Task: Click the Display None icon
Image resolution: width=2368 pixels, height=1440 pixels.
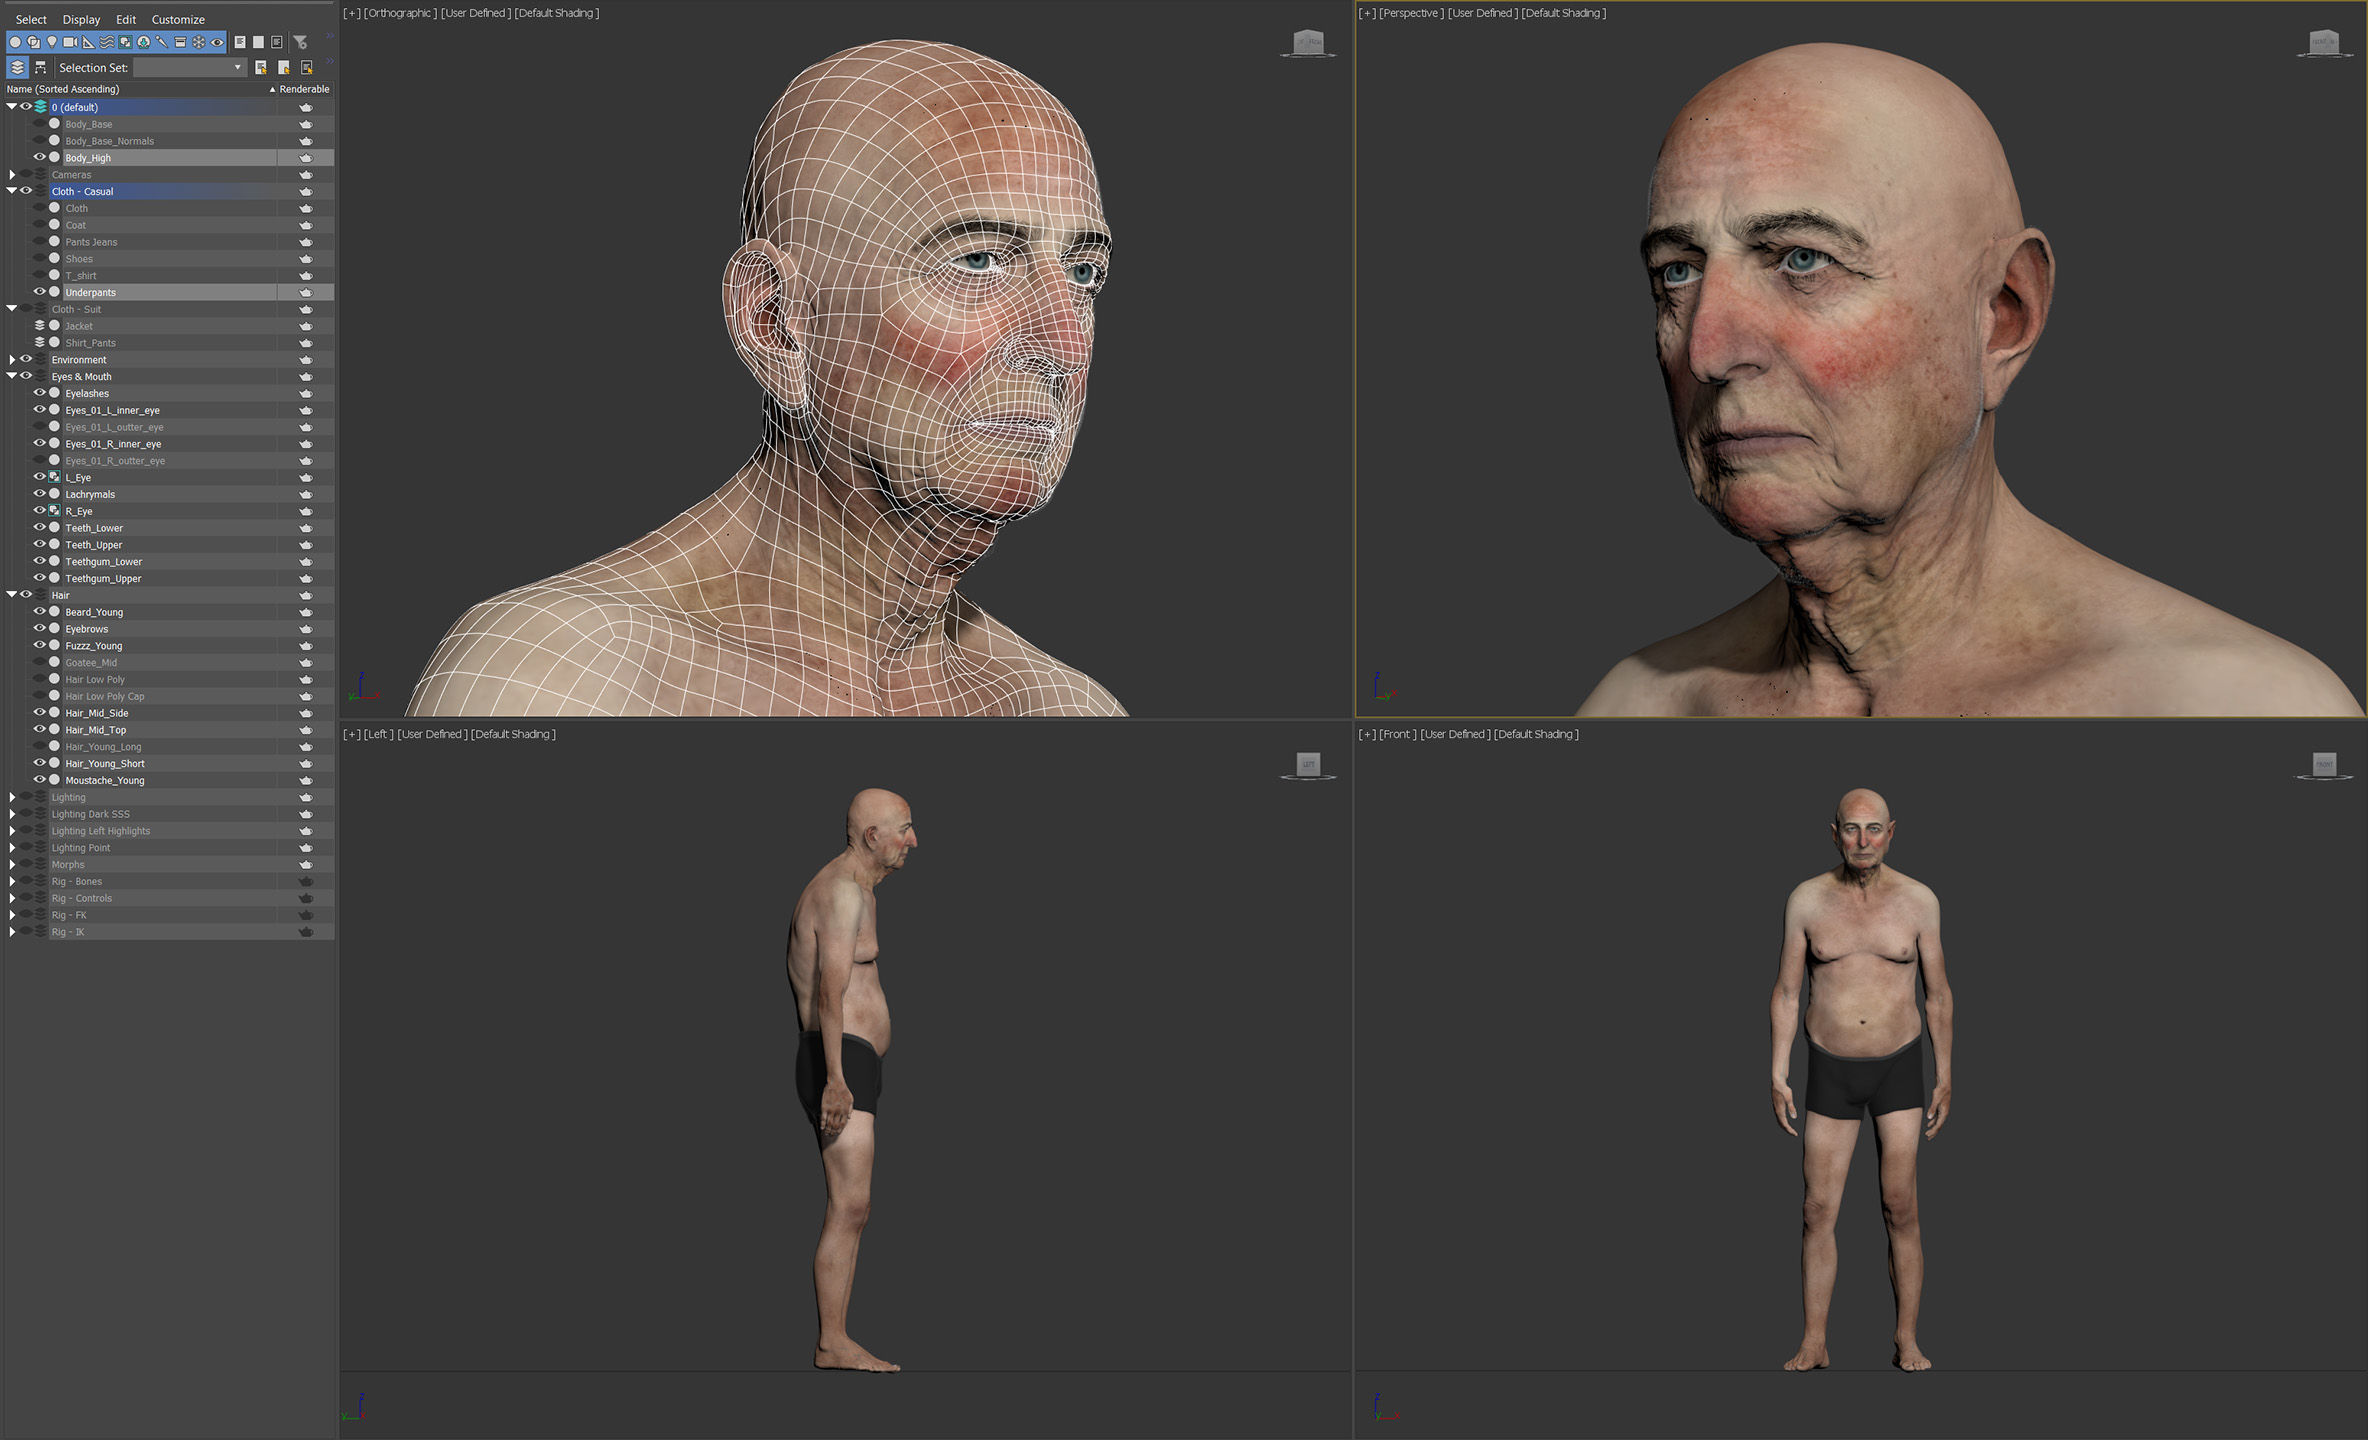Action: click(258, 42)
